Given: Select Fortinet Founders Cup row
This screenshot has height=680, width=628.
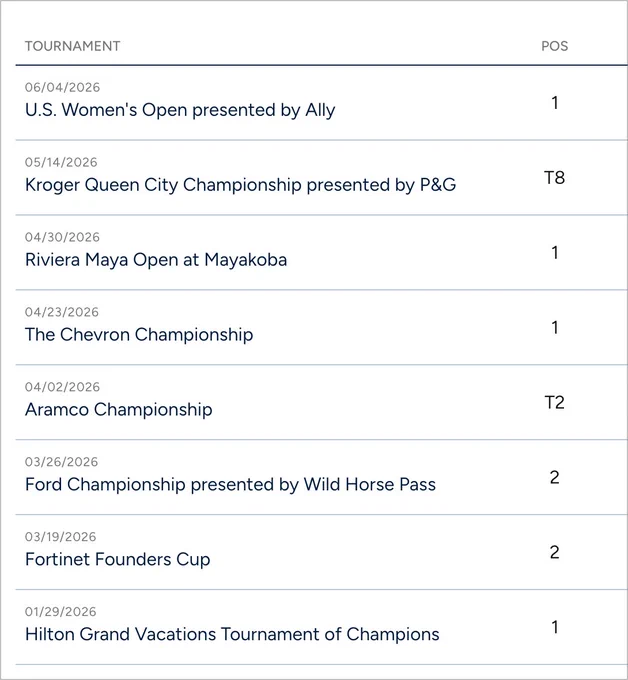Looking at the screenshot, I should click(x=321, y=552).
